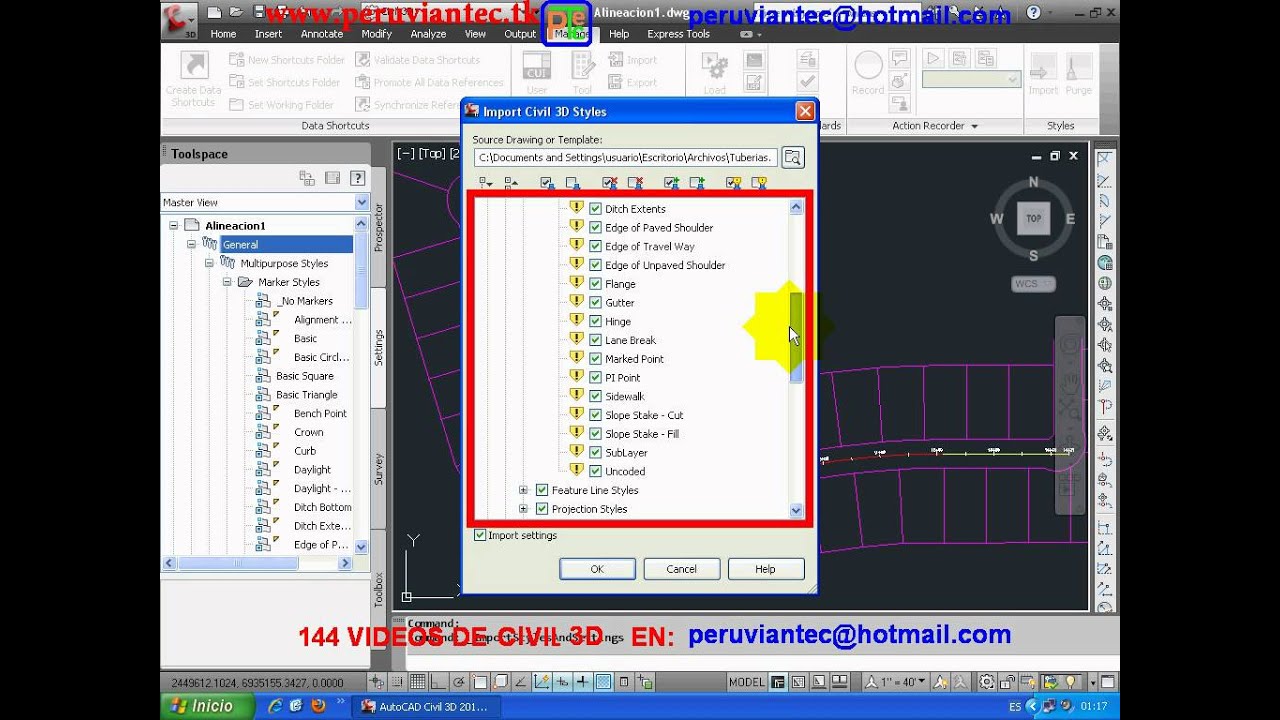The image size is (1280, 720).
Task: Click uncheck all deleted styles icon with red X
Action: (634, 183)
